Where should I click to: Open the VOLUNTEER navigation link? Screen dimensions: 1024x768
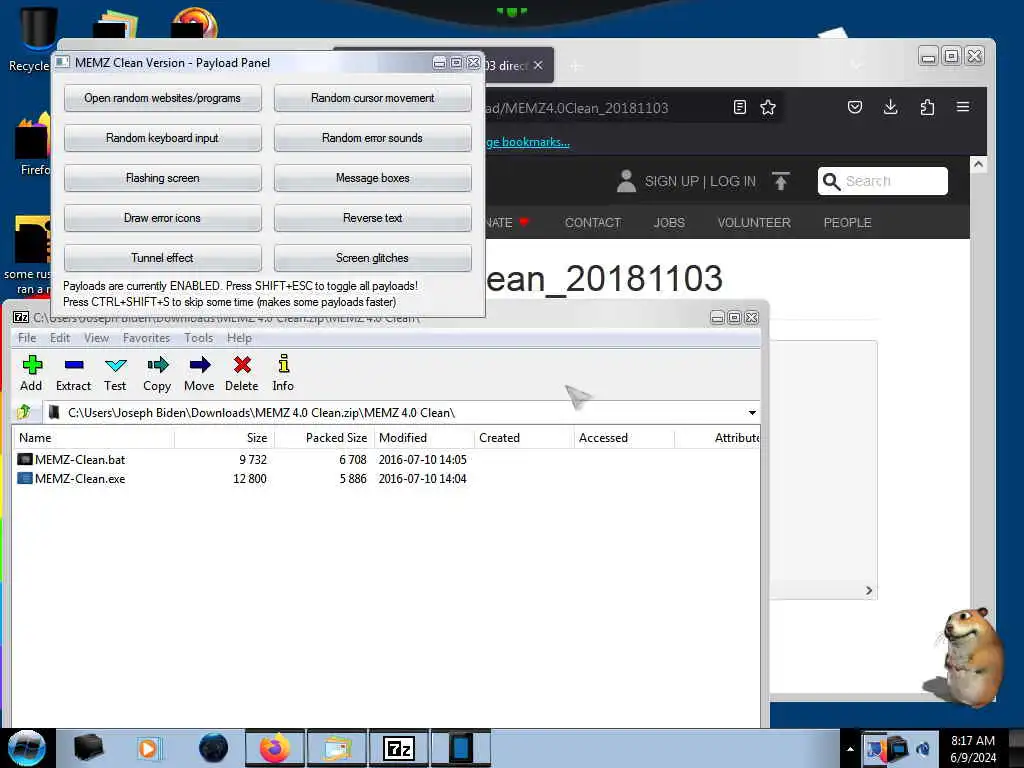(x=754, y=222)
